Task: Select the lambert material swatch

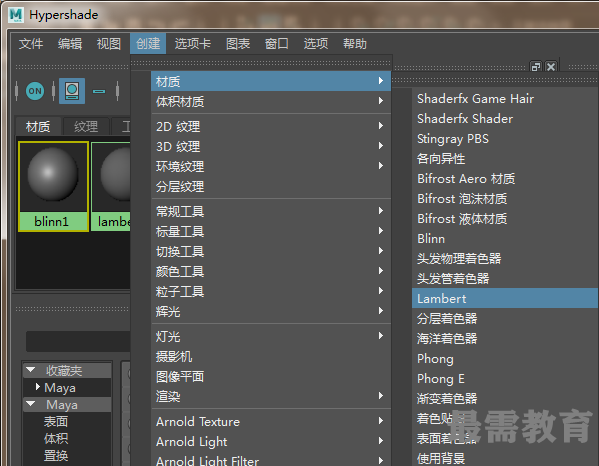Action: coord(111,186)
